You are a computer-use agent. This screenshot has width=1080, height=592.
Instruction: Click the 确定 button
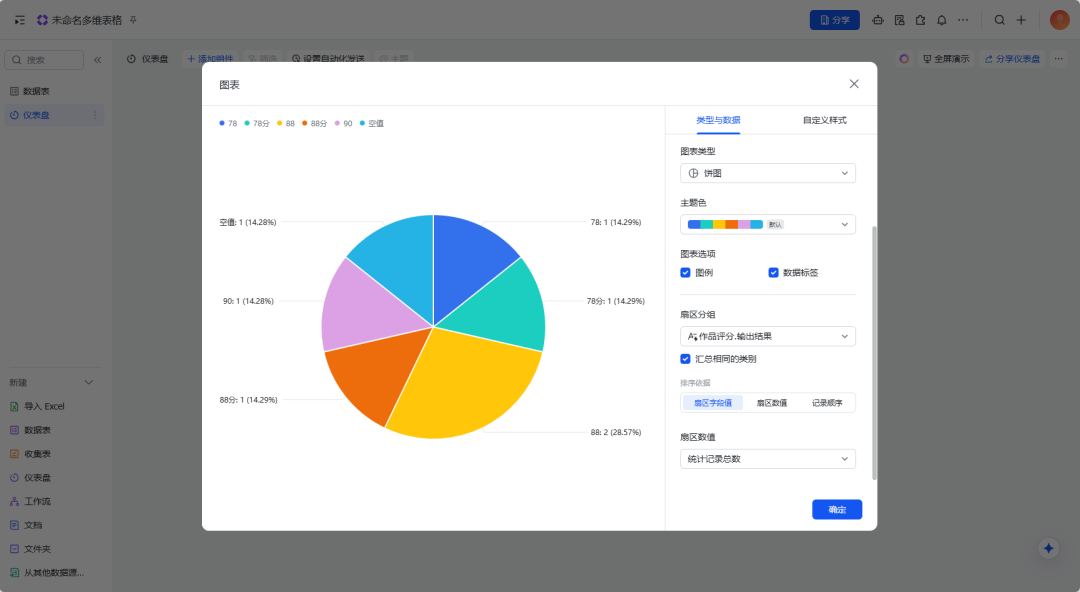[x=837, y=510]
